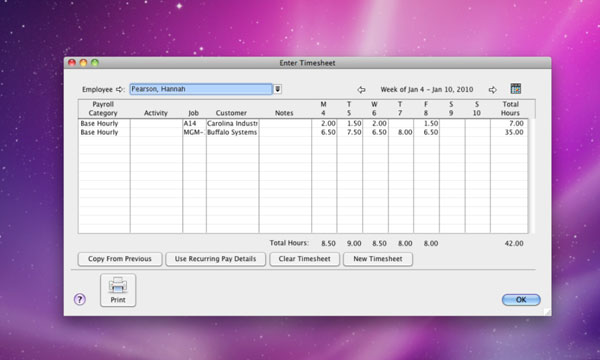Click the Payroll Category column header
The height and width of the screenshot is (360, 600).
103,109
